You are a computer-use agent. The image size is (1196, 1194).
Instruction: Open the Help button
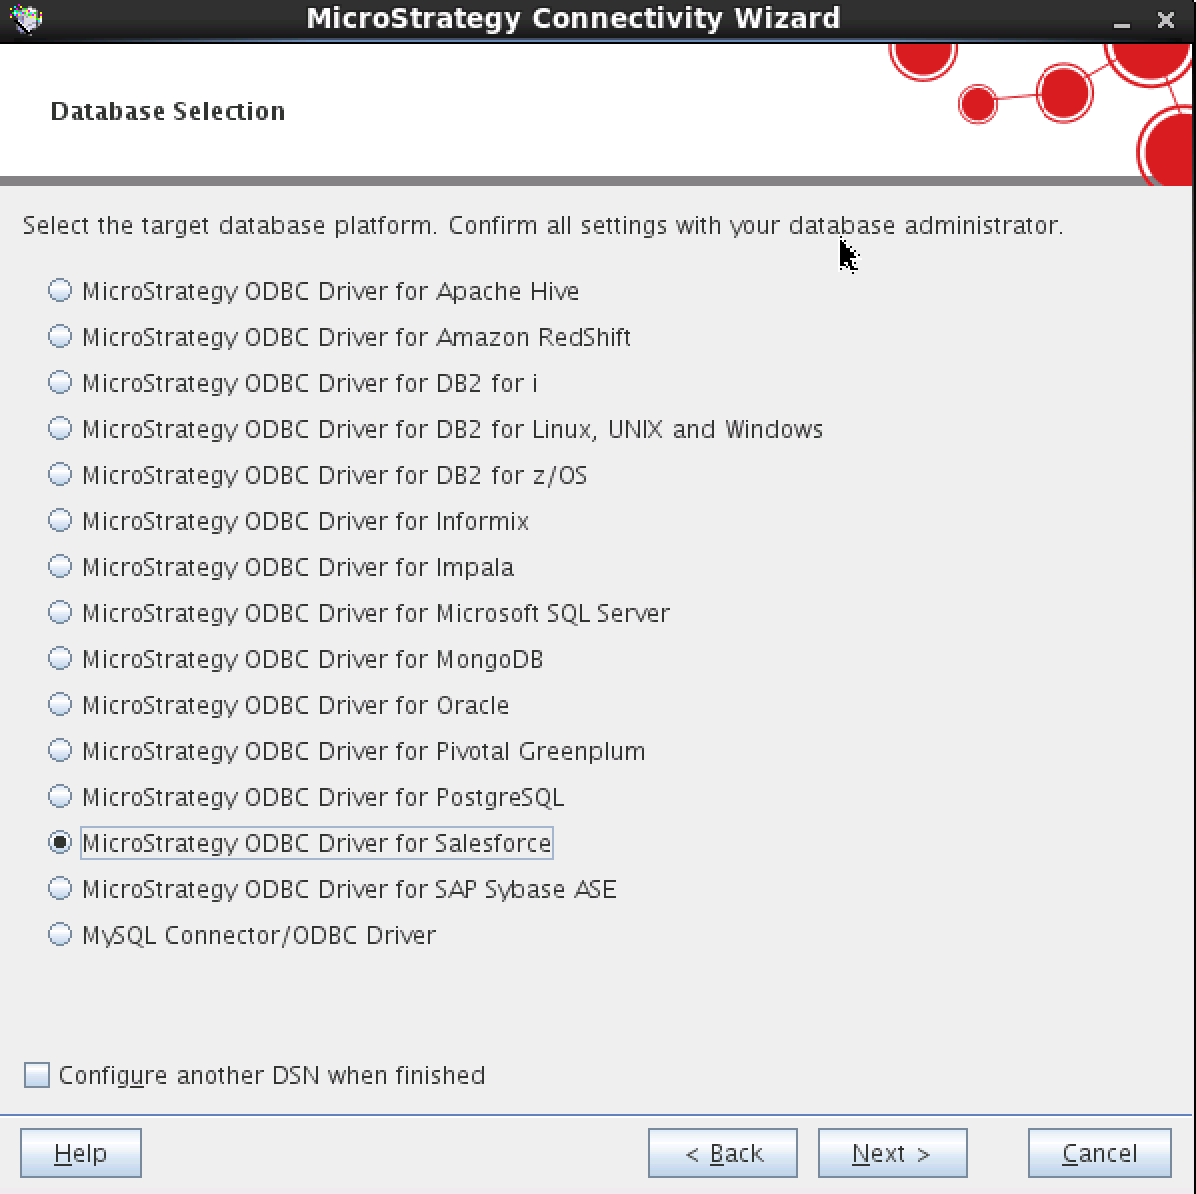81,1153
